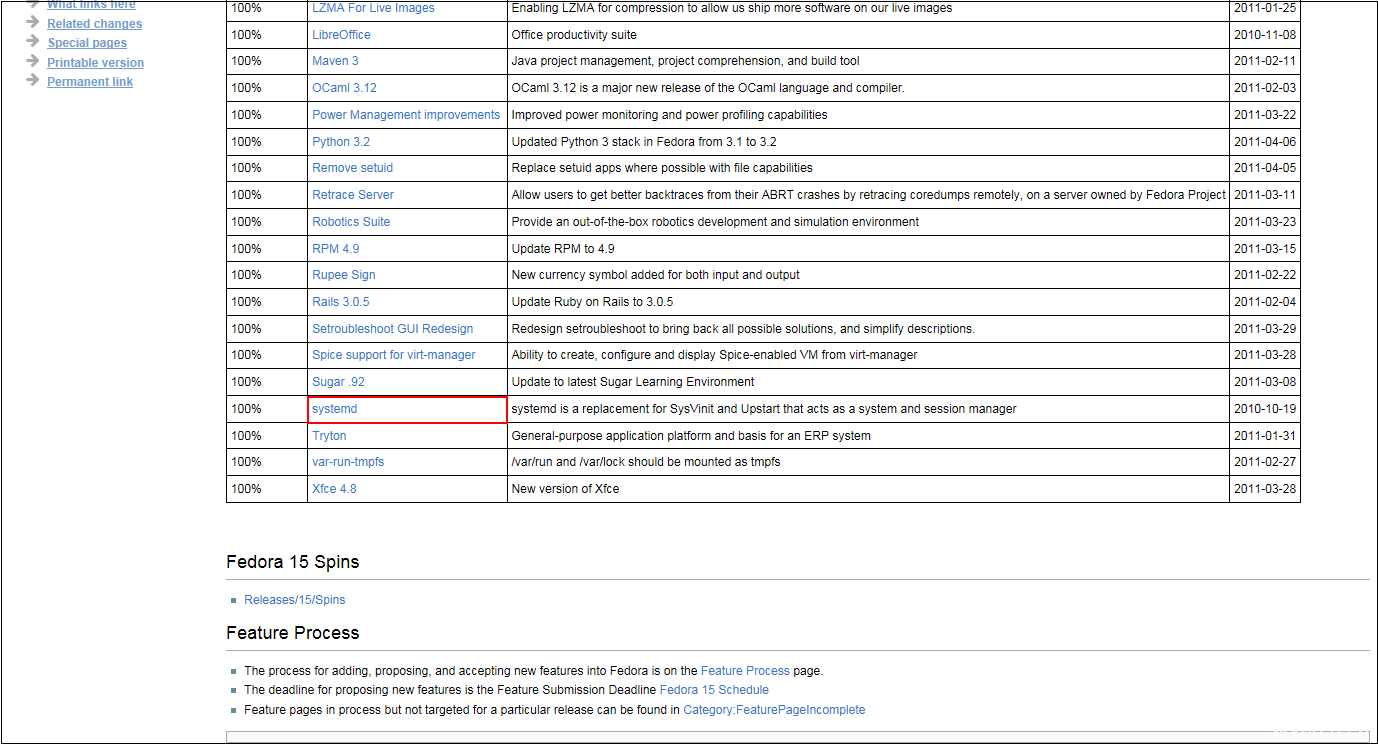
Task: Open Category:FeaturePageIncomplete link
Action: tap(774, 710)
